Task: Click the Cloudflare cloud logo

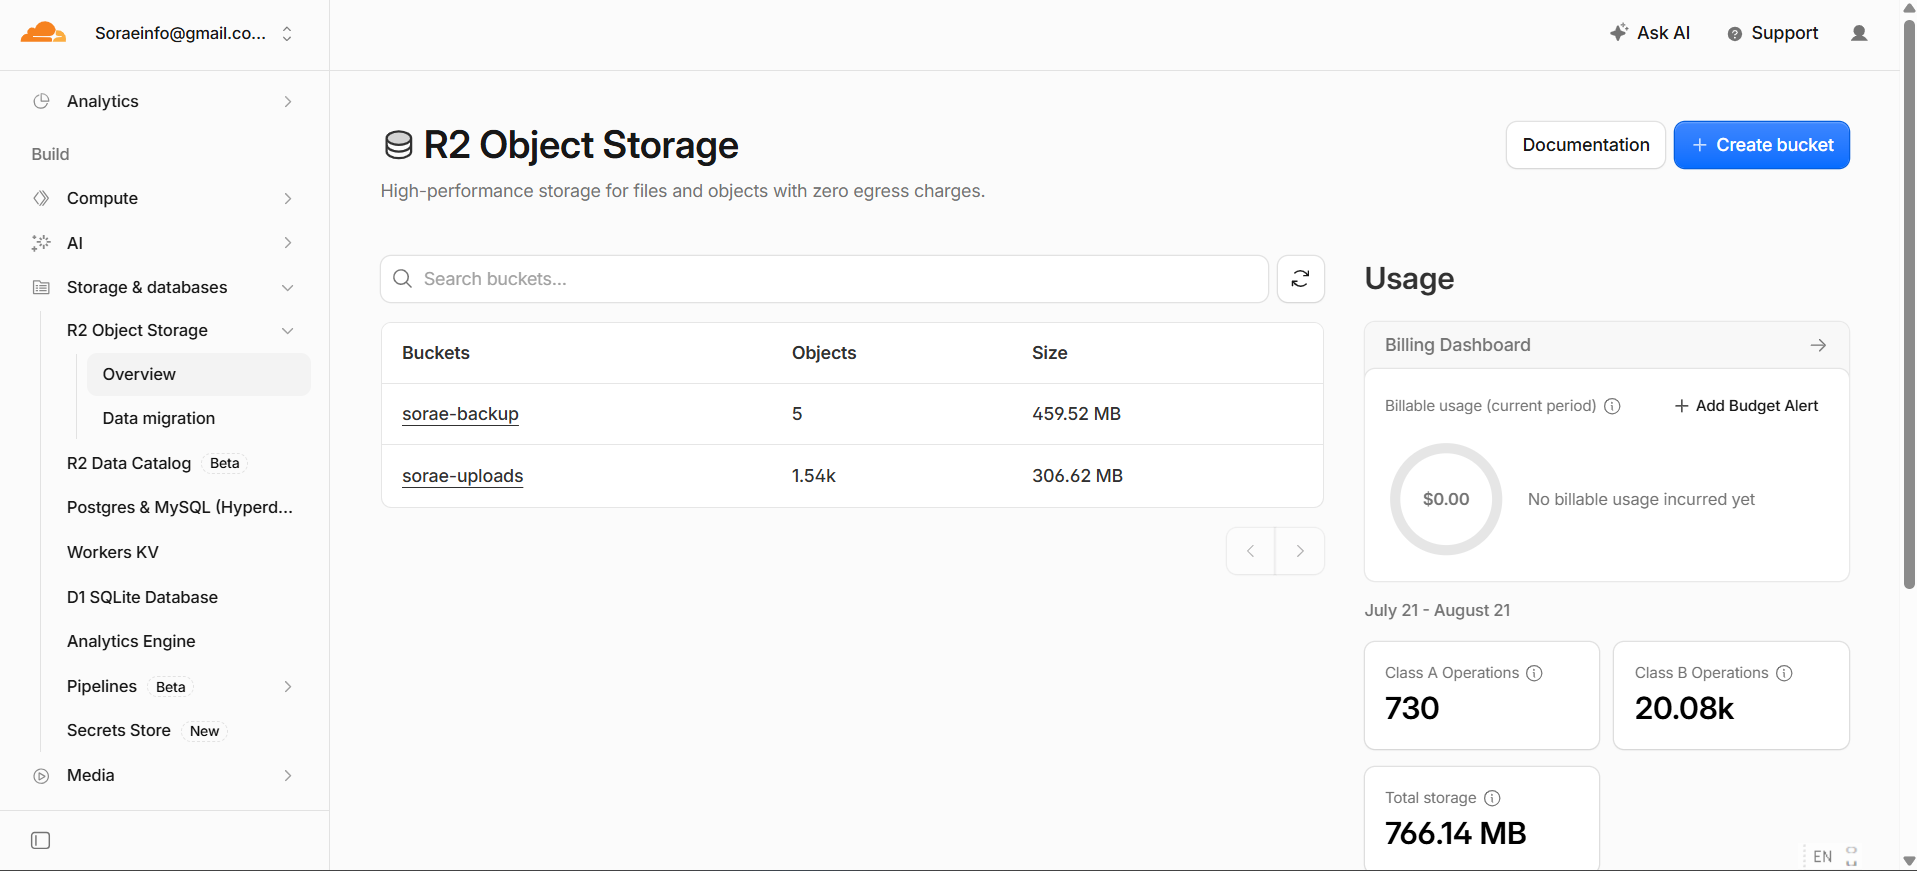Action: click(43, 33)
